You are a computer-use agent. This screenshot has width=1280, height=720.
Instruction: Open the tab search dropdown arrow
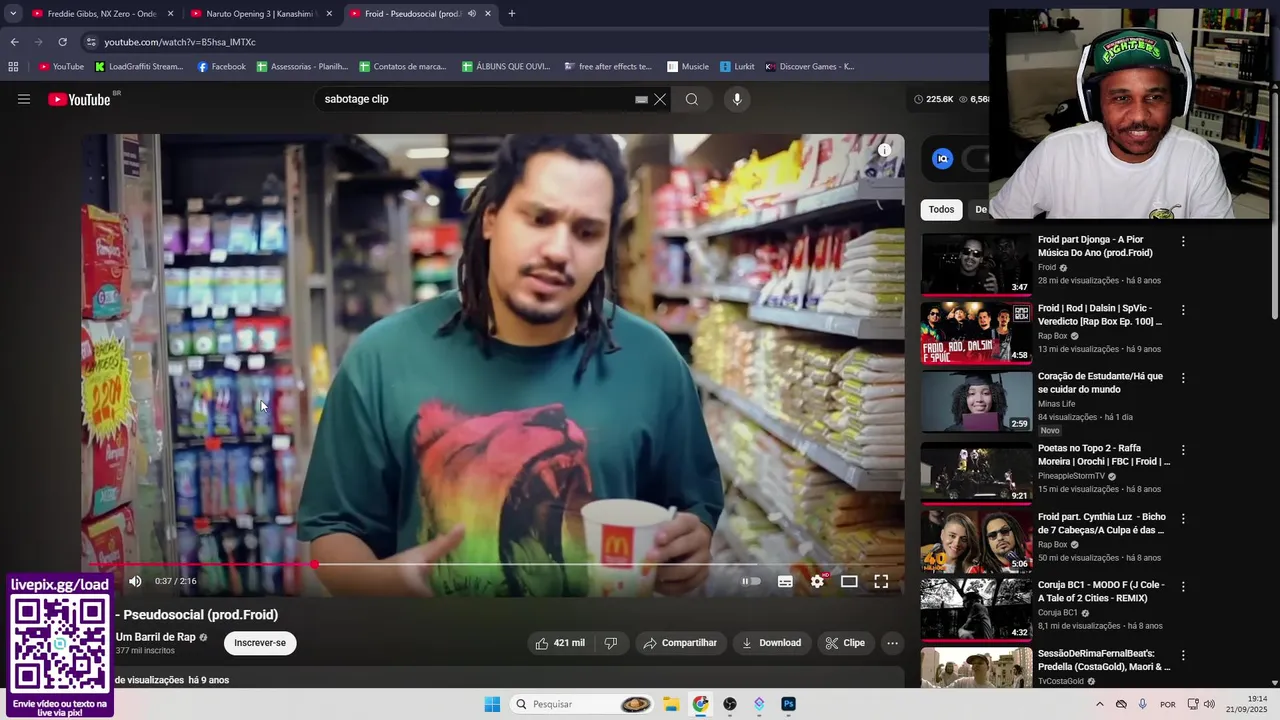click(13, 14)
